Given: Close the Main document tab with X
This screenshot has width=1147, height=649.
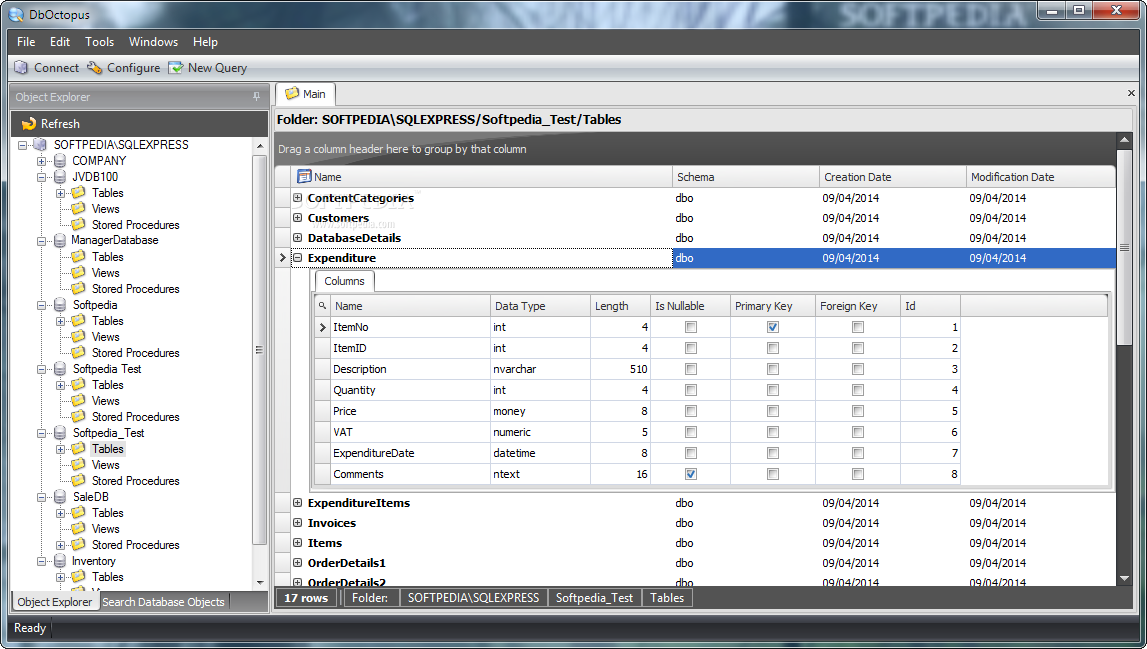Looking at the screenshot, I should coord(1131,93).
